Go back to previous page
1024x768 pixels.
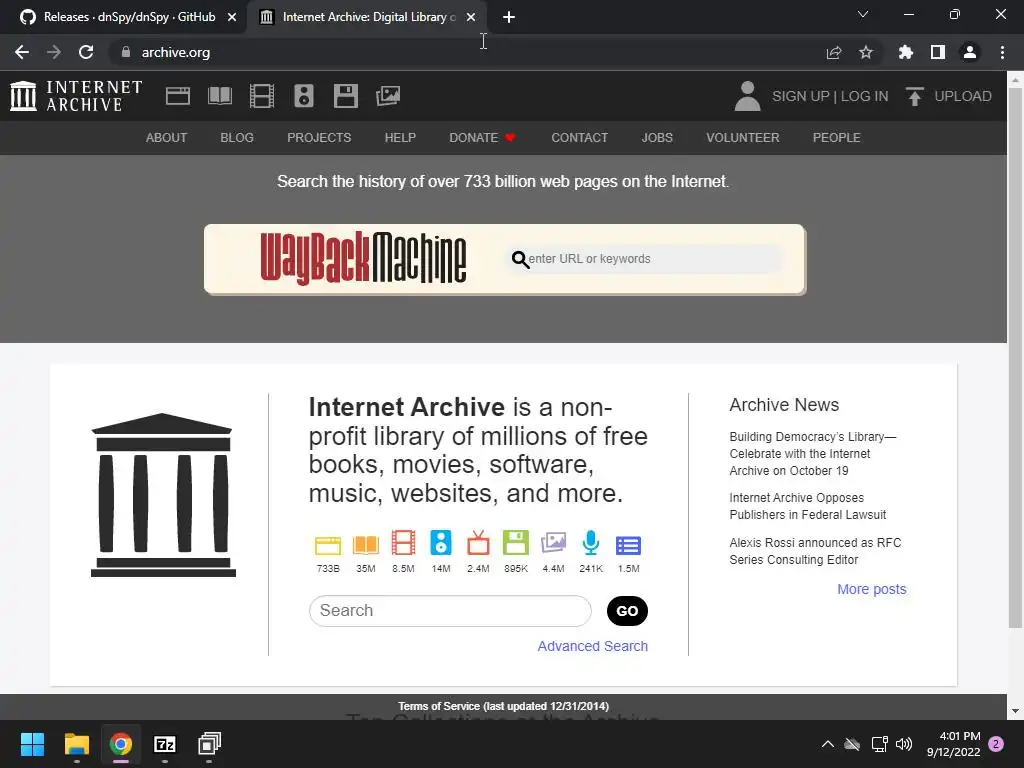(22, 52)
